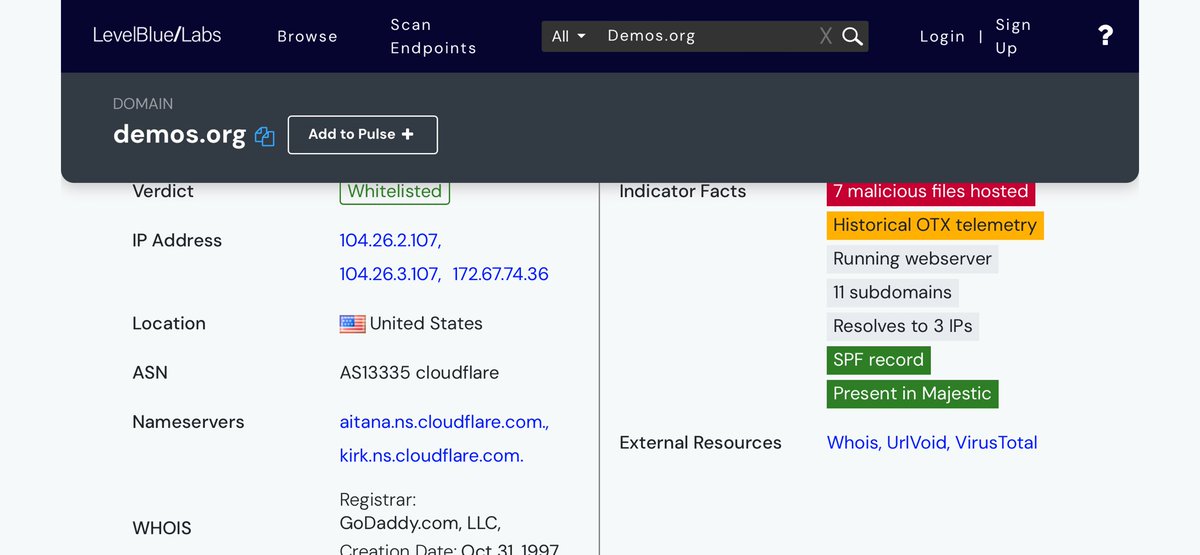
Task: Clear the search field with the X icon
Action: click(x=825, y=36)
